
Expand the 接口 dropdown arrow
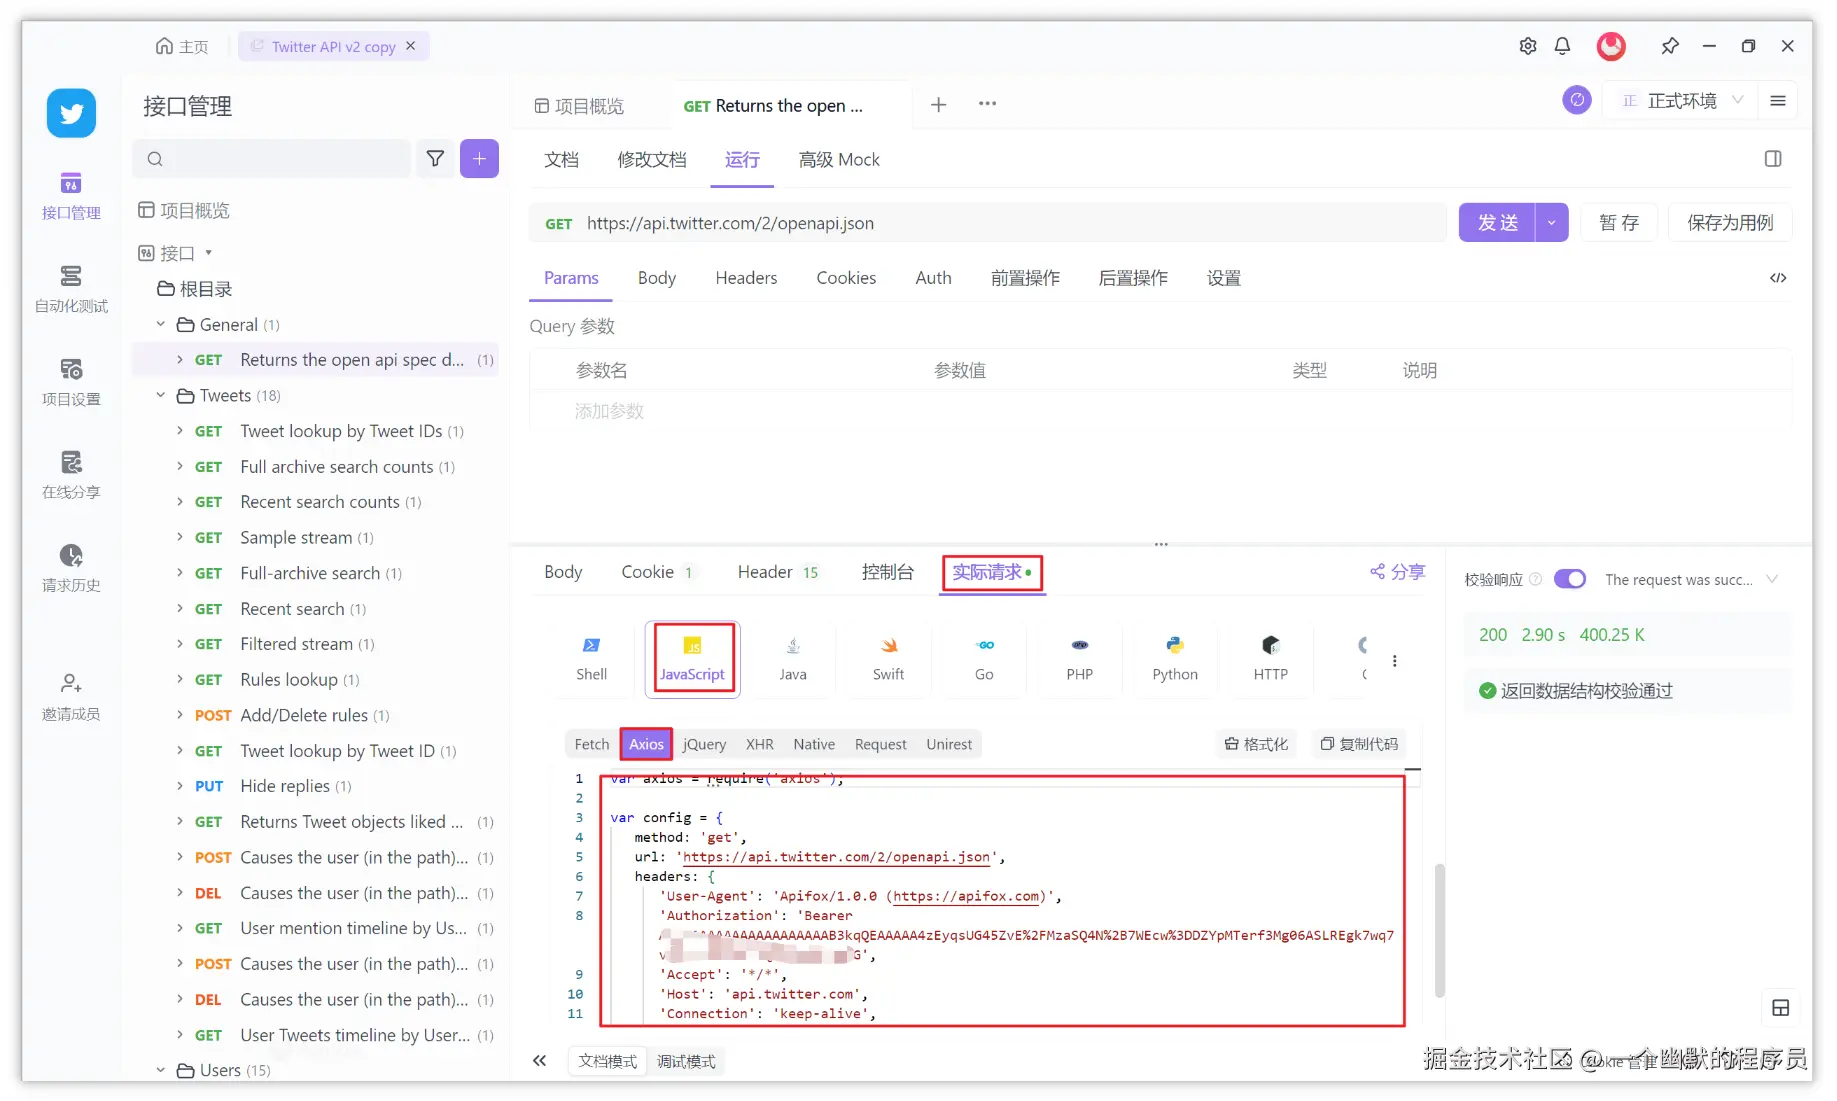208,253
